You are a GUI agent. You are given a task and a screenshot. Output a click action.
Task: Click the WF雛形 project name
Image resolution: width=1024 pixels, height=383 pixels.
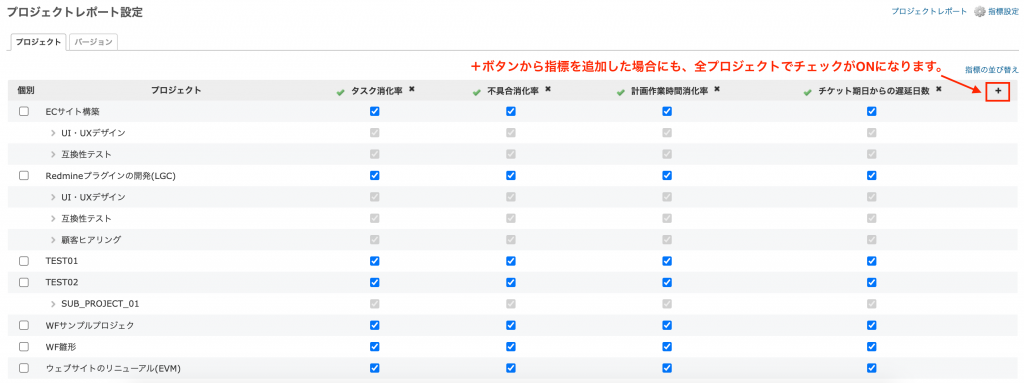click(61, 346)
